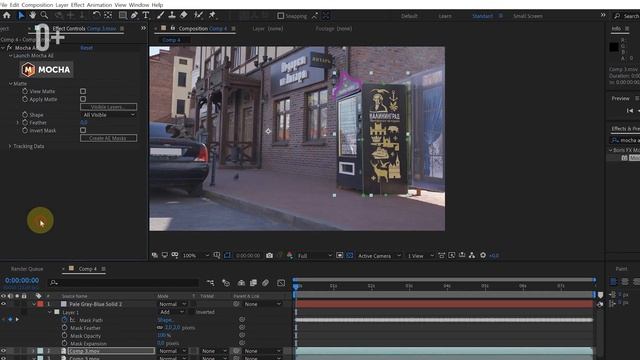The height and width of the screenshot is (360, 640).
Task: Hide the Pale Gray-Blue Solid 2 layer
Action: click(x=3, y=304)
